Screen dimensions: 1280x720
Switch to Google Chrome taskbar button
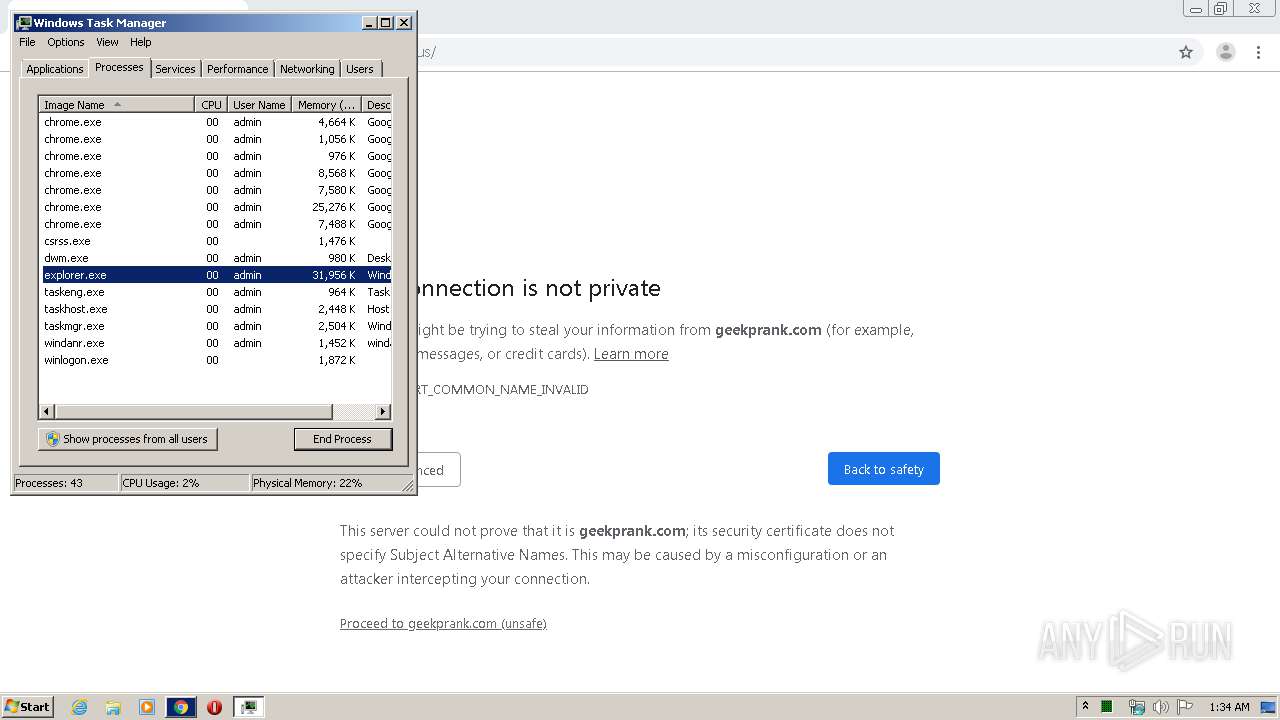click(x=181, y=707)
